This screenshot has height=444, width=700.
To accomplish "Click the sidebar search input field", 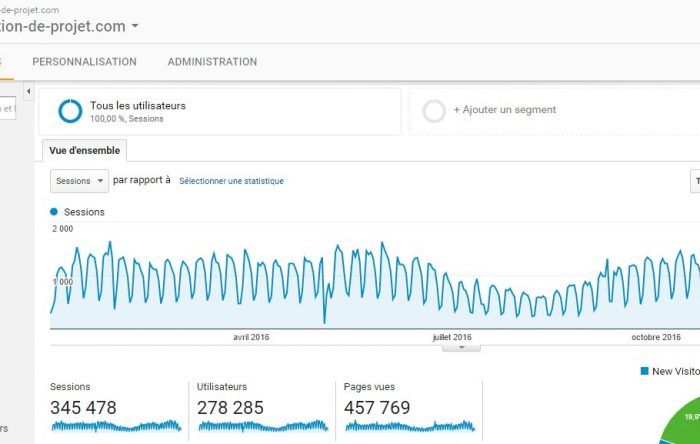I will [8, 108].
